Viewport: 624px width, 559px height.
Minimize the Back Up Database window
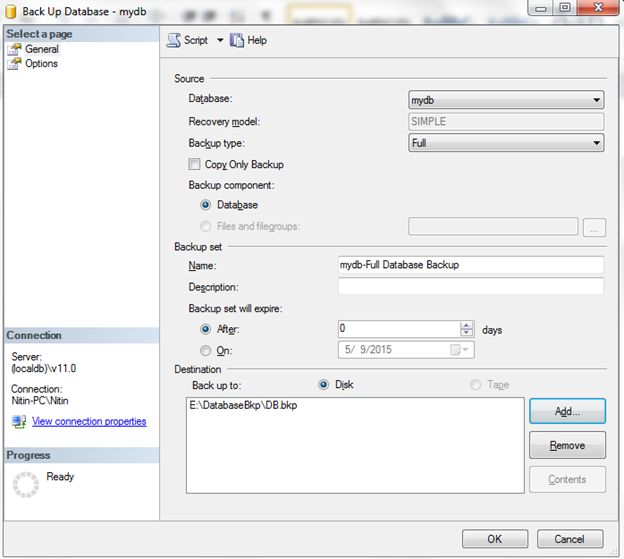(x=540, y=8)
